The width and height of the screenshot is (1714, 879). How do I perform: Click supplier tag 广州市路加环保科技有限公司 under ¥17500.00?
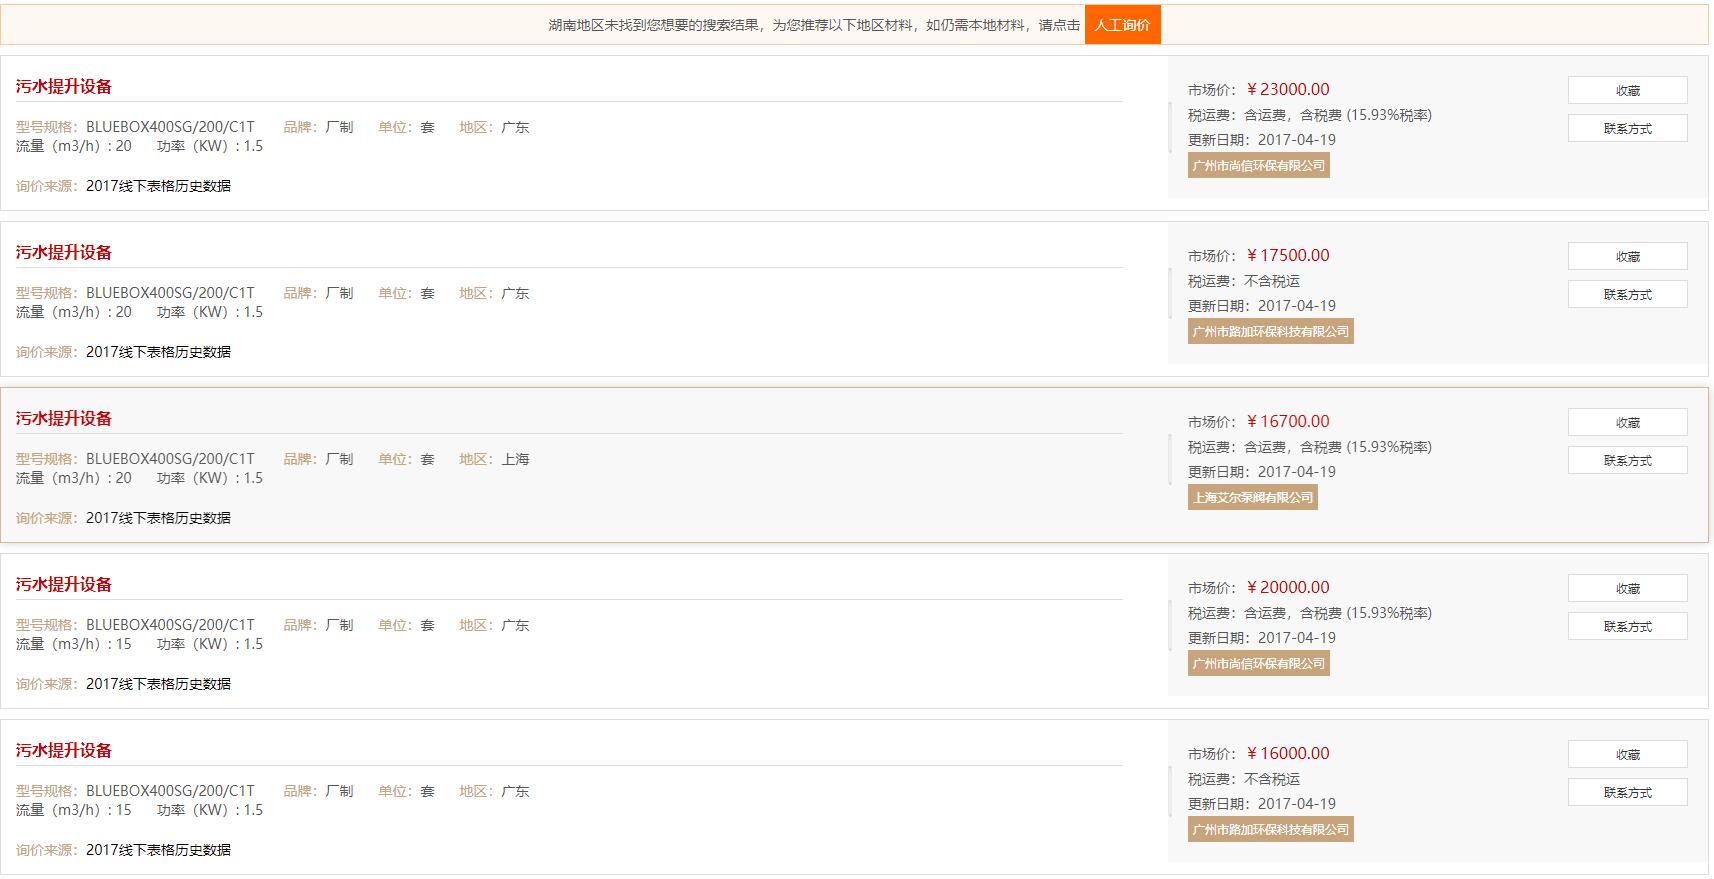tap(1270, 332)
